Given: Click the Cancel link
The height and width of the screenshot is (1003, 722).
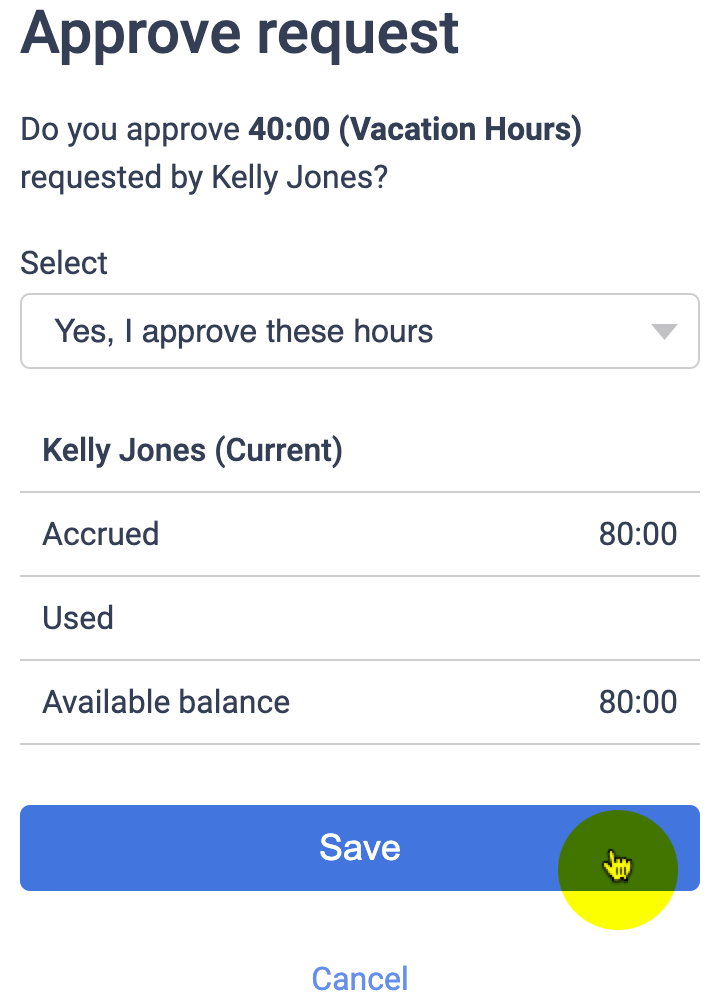Looking at the screenshot, I should pos(360,978).
